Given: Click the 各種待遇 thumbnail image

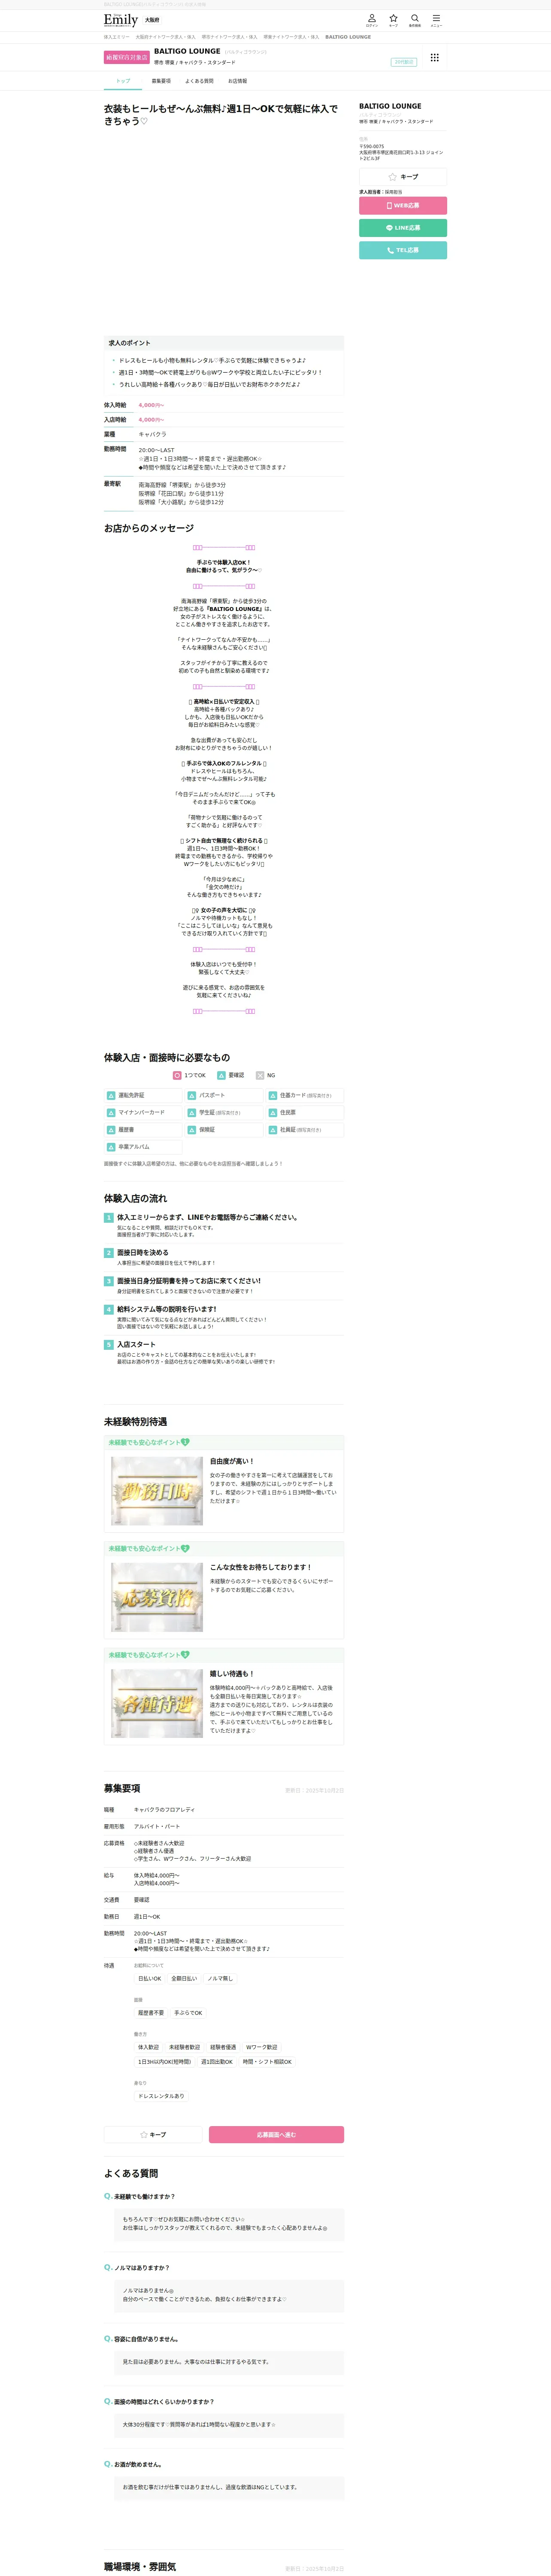Looking at the screenshot, I should coord(157,1703).
